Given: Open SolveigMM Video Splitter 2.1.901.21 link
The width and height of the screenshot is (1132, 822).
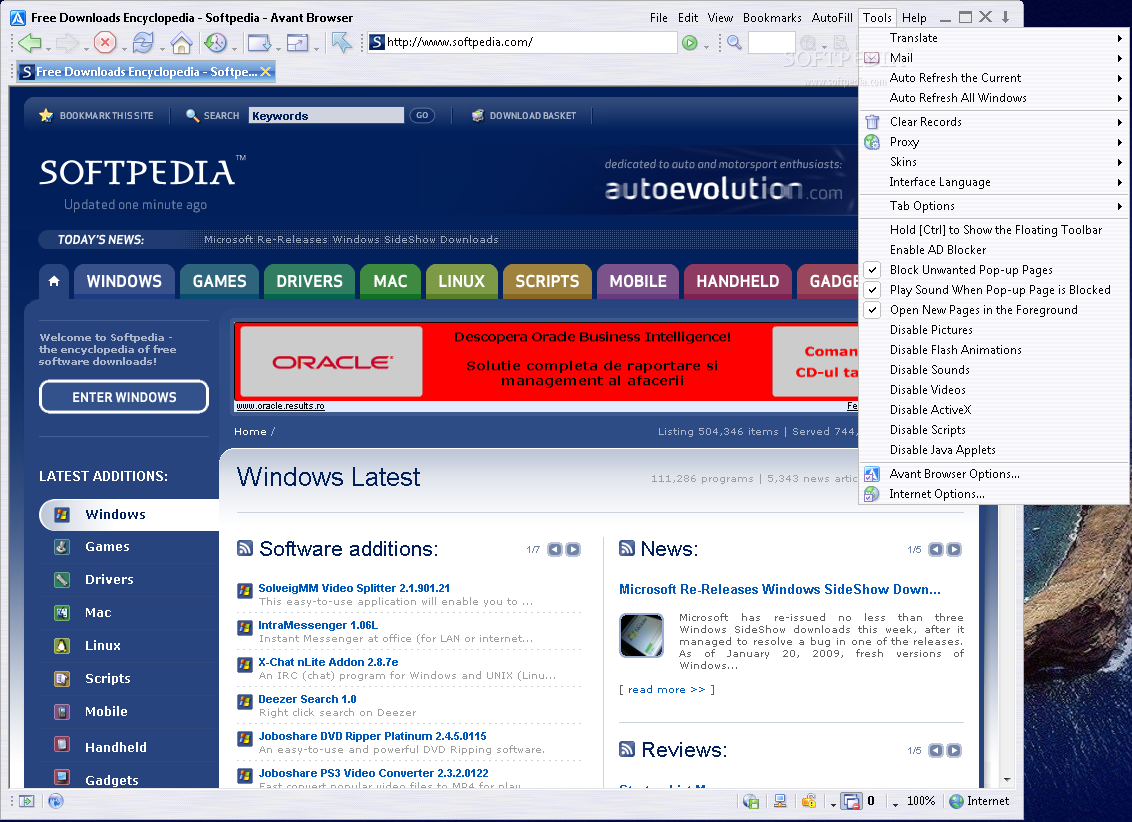Looking at the screenshot, I should pyautogui.click(x=354, y=588).
